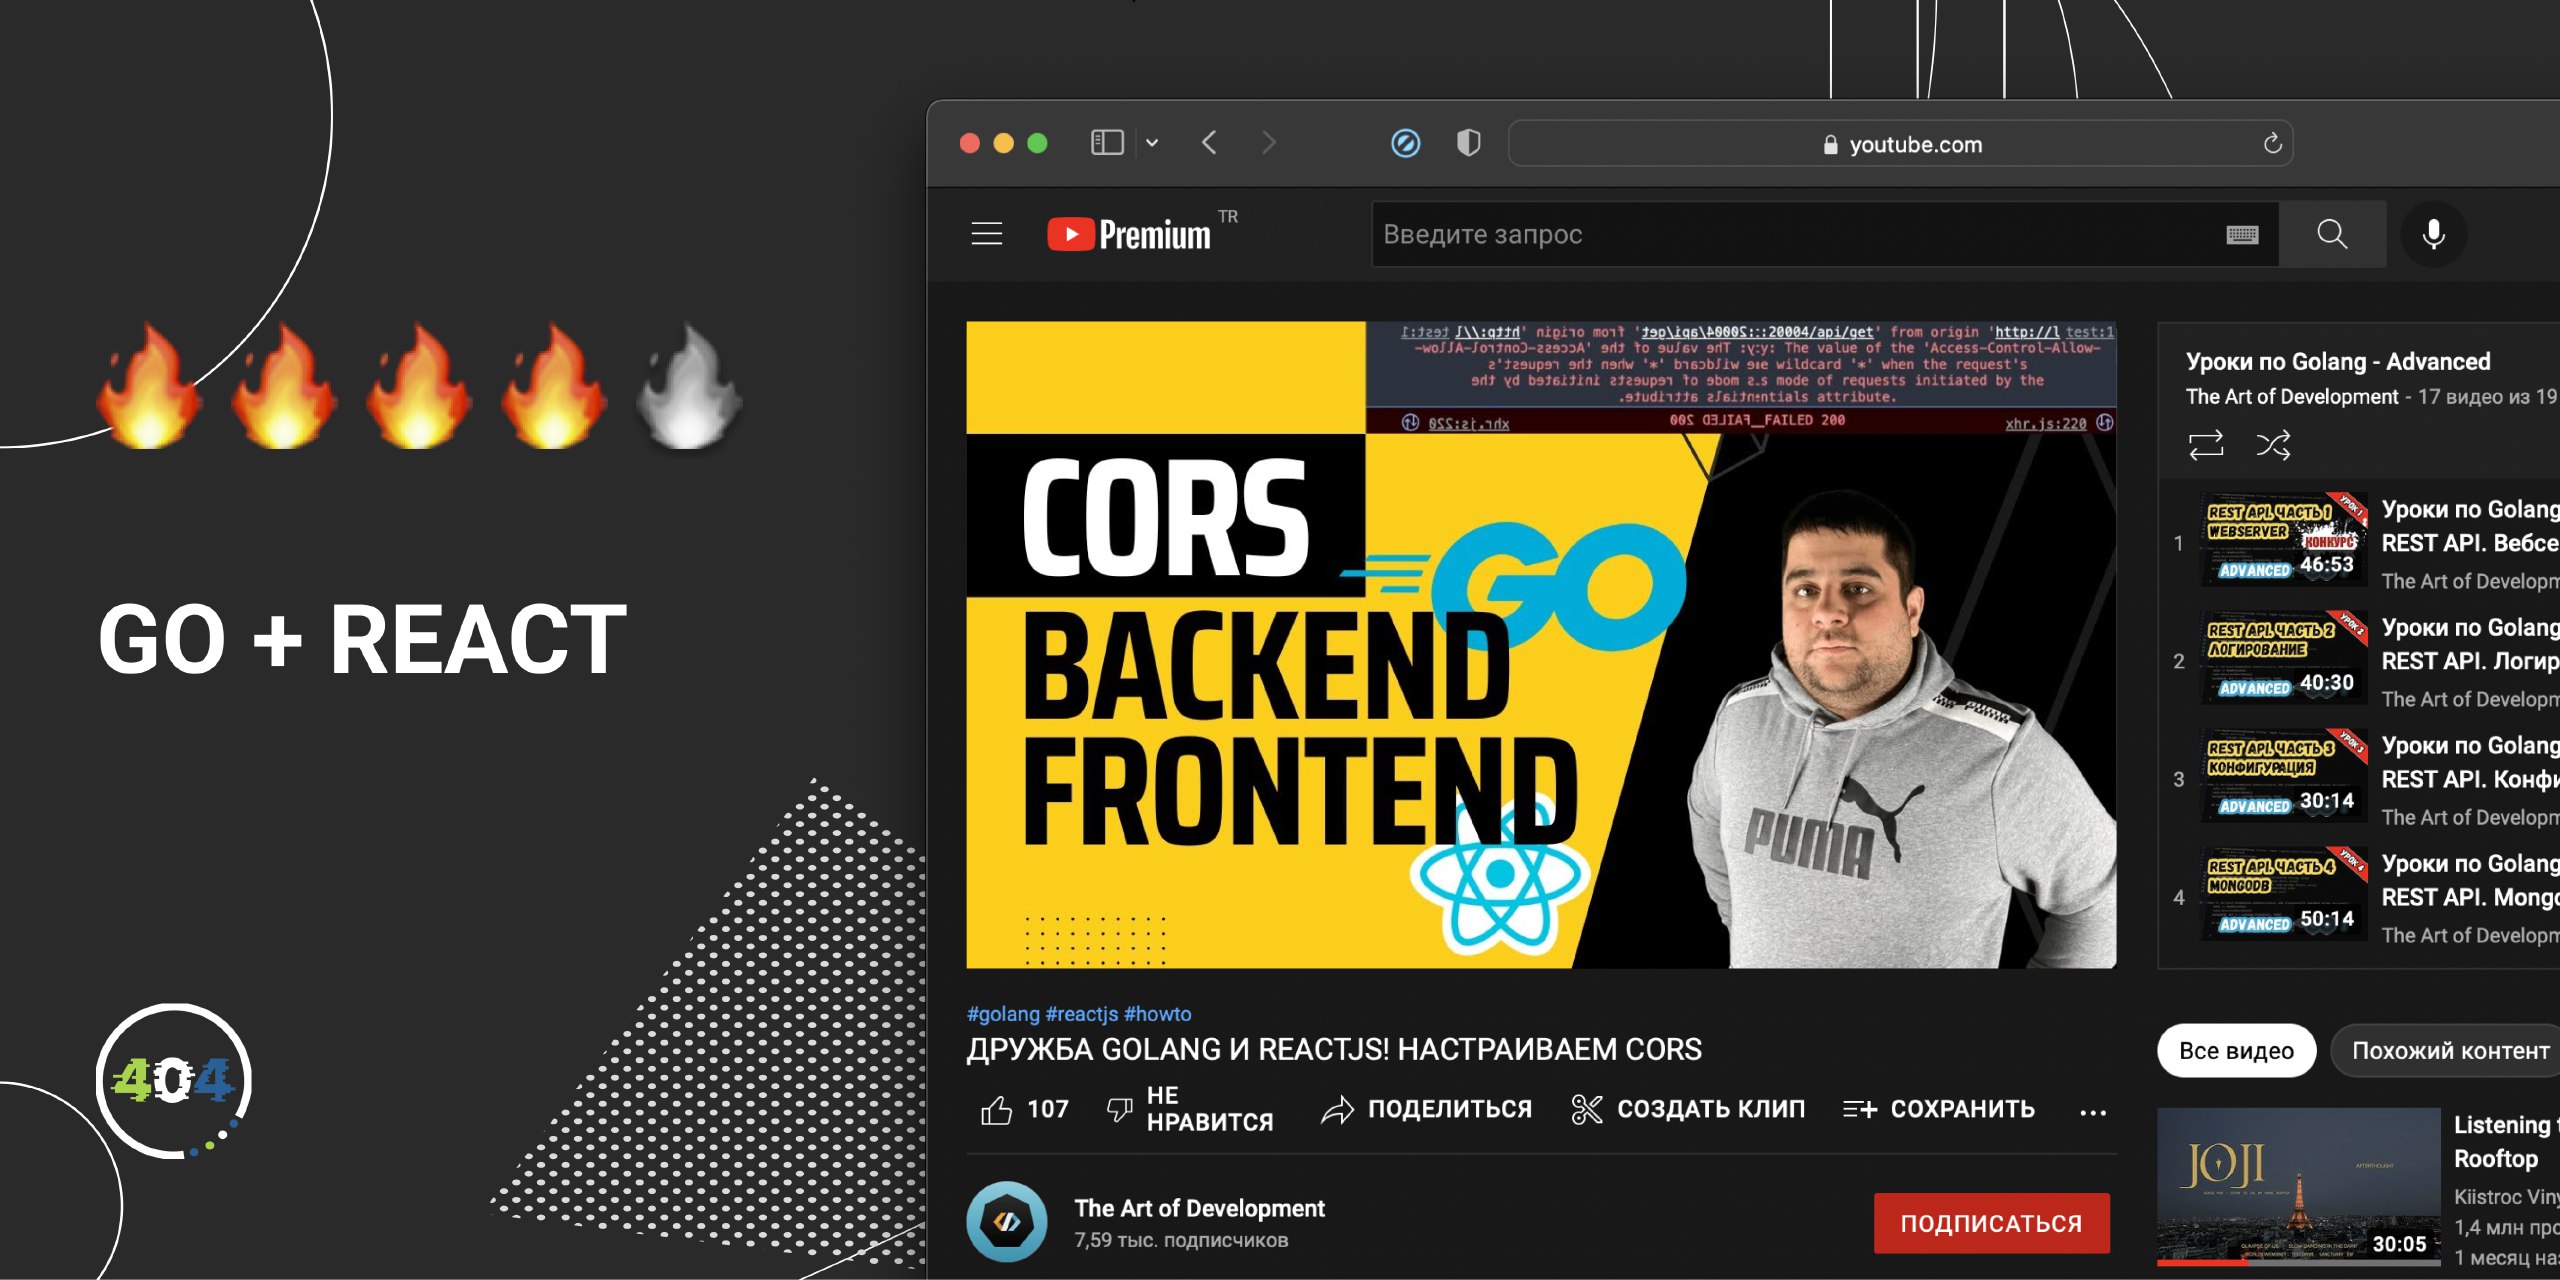Play playlist video 1 thumbnail 46:53
This screenshot has width=2560, height=1280.
tap(2284, 538)
